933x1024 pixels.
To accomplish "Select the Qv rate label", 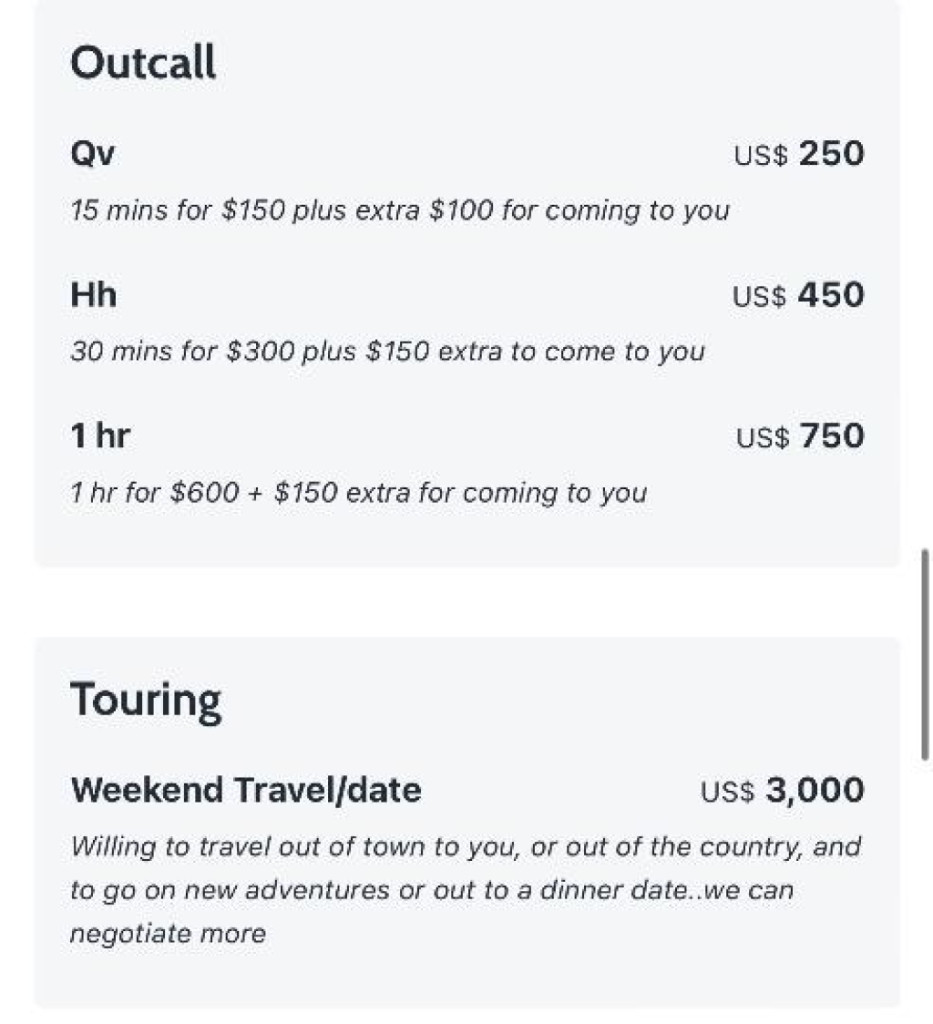I will [x=92, y=154].
